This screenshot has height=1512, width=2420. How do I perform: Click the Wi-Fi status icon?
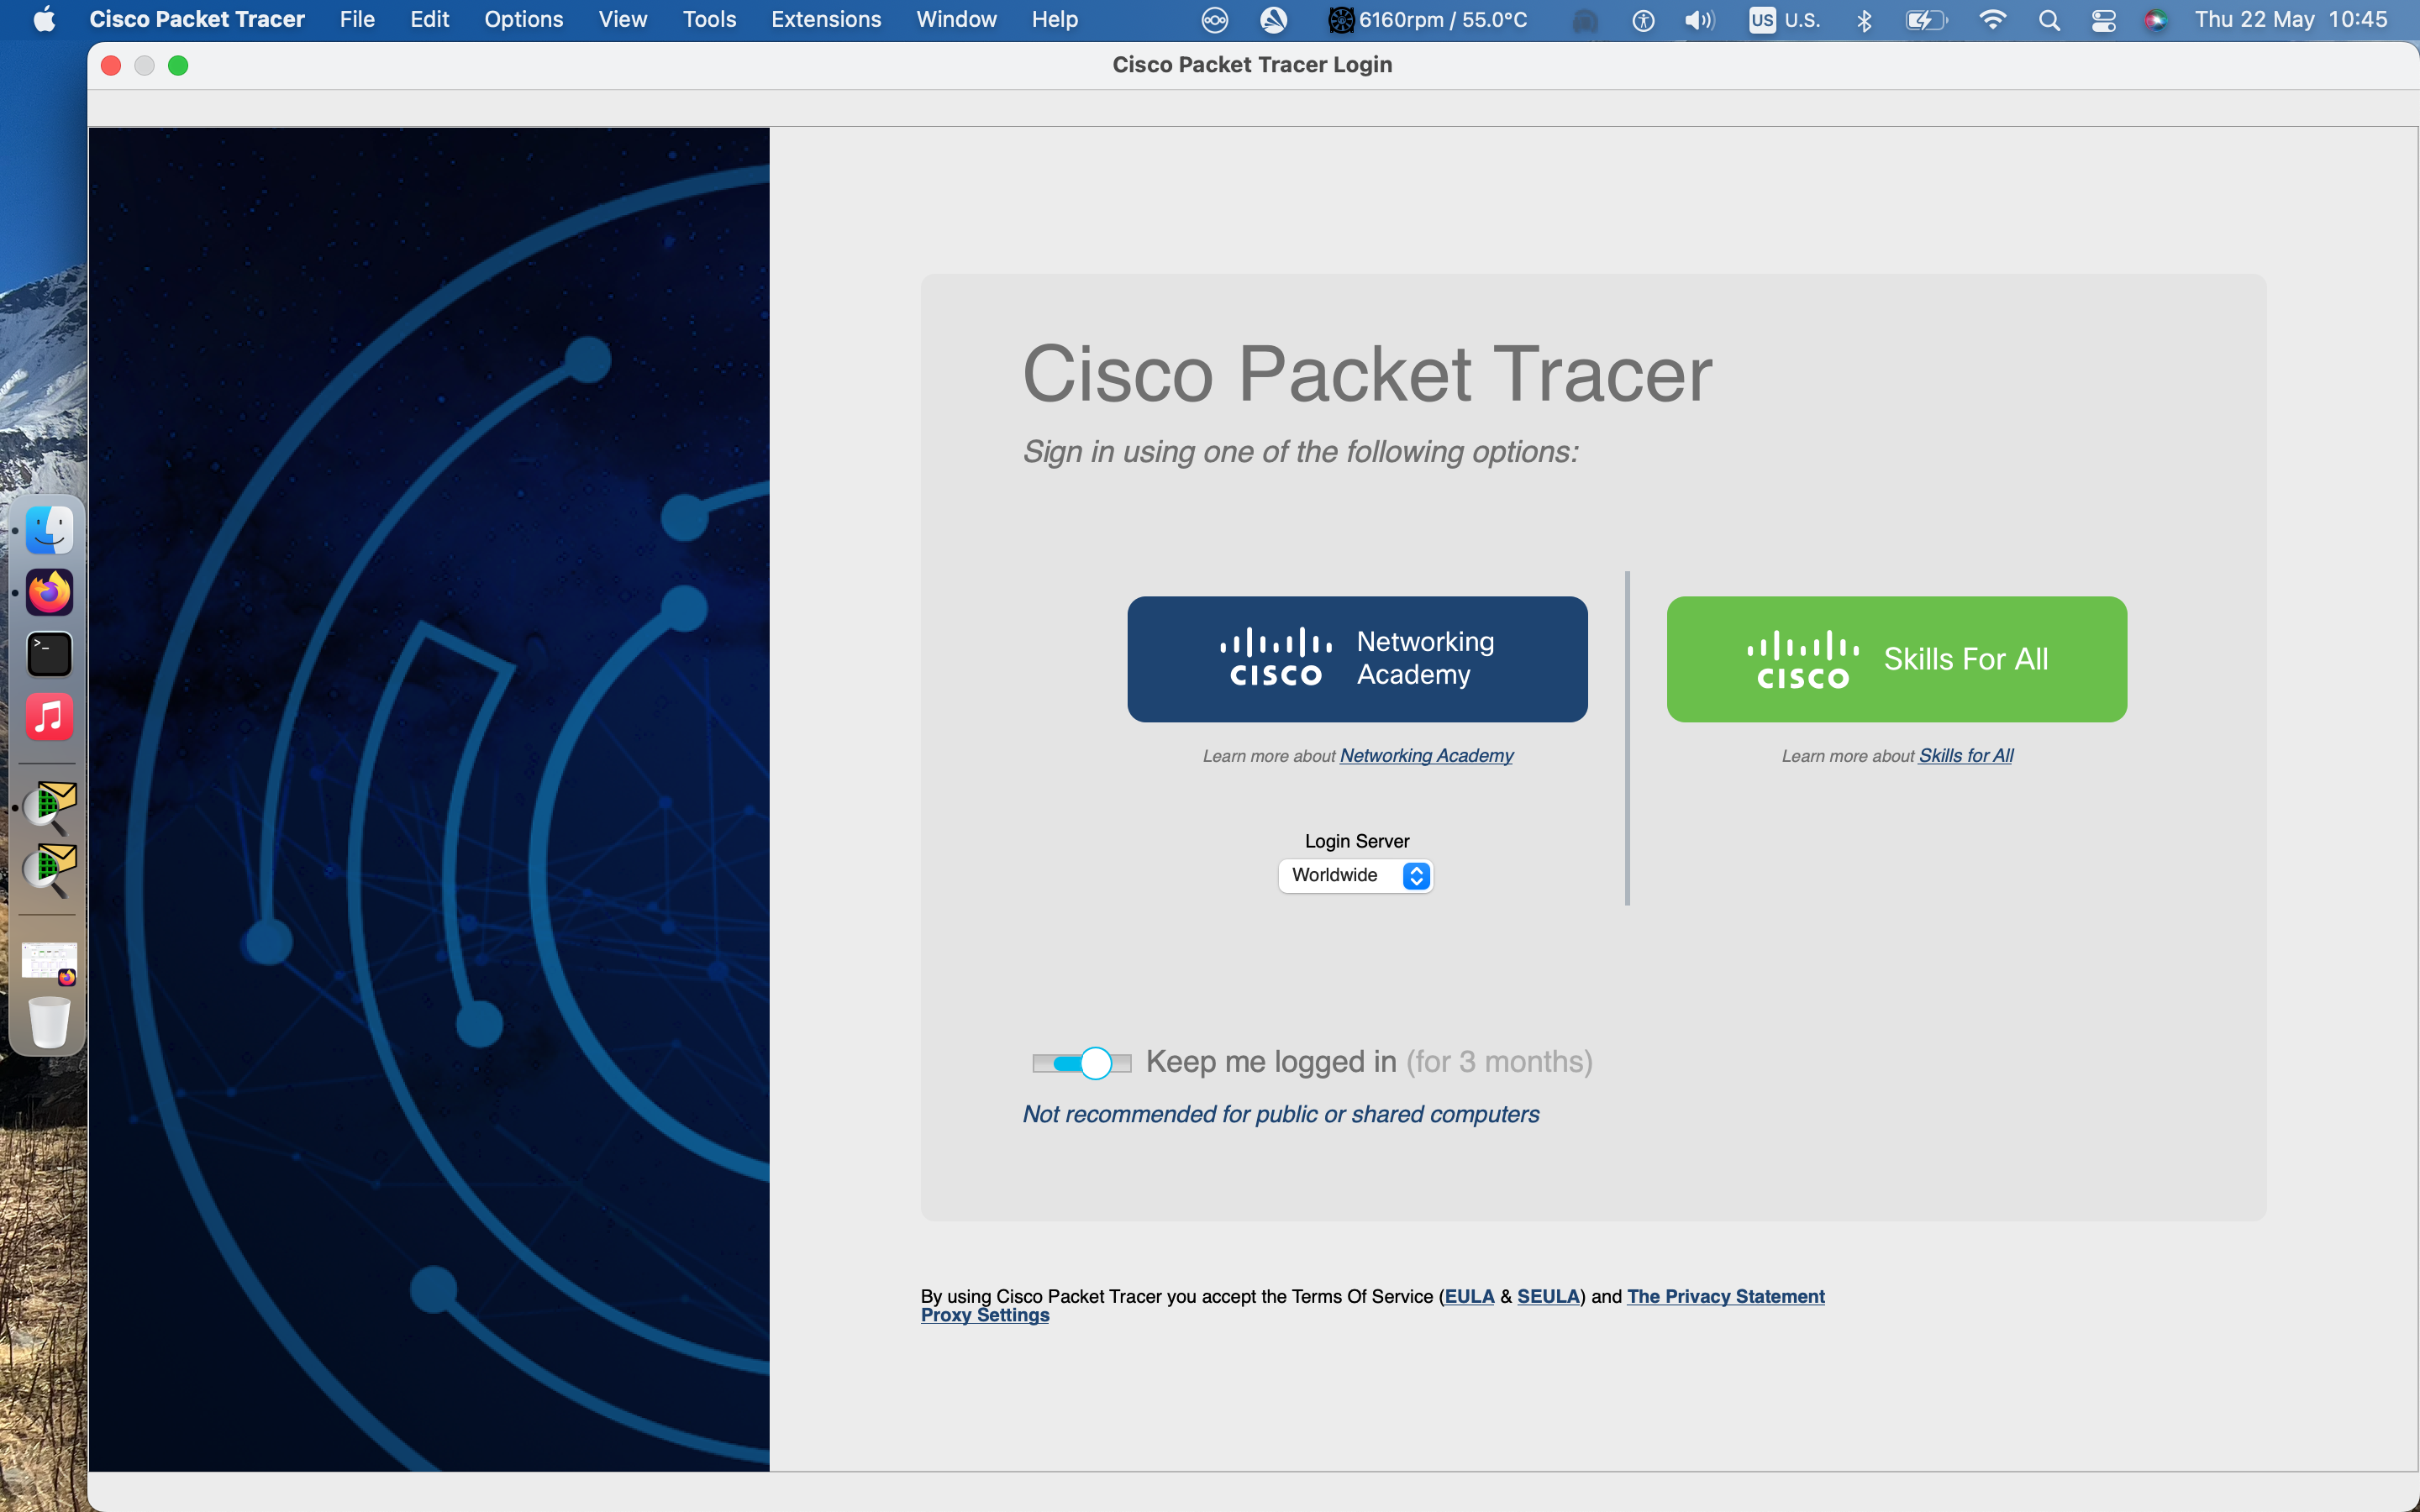1992,20
